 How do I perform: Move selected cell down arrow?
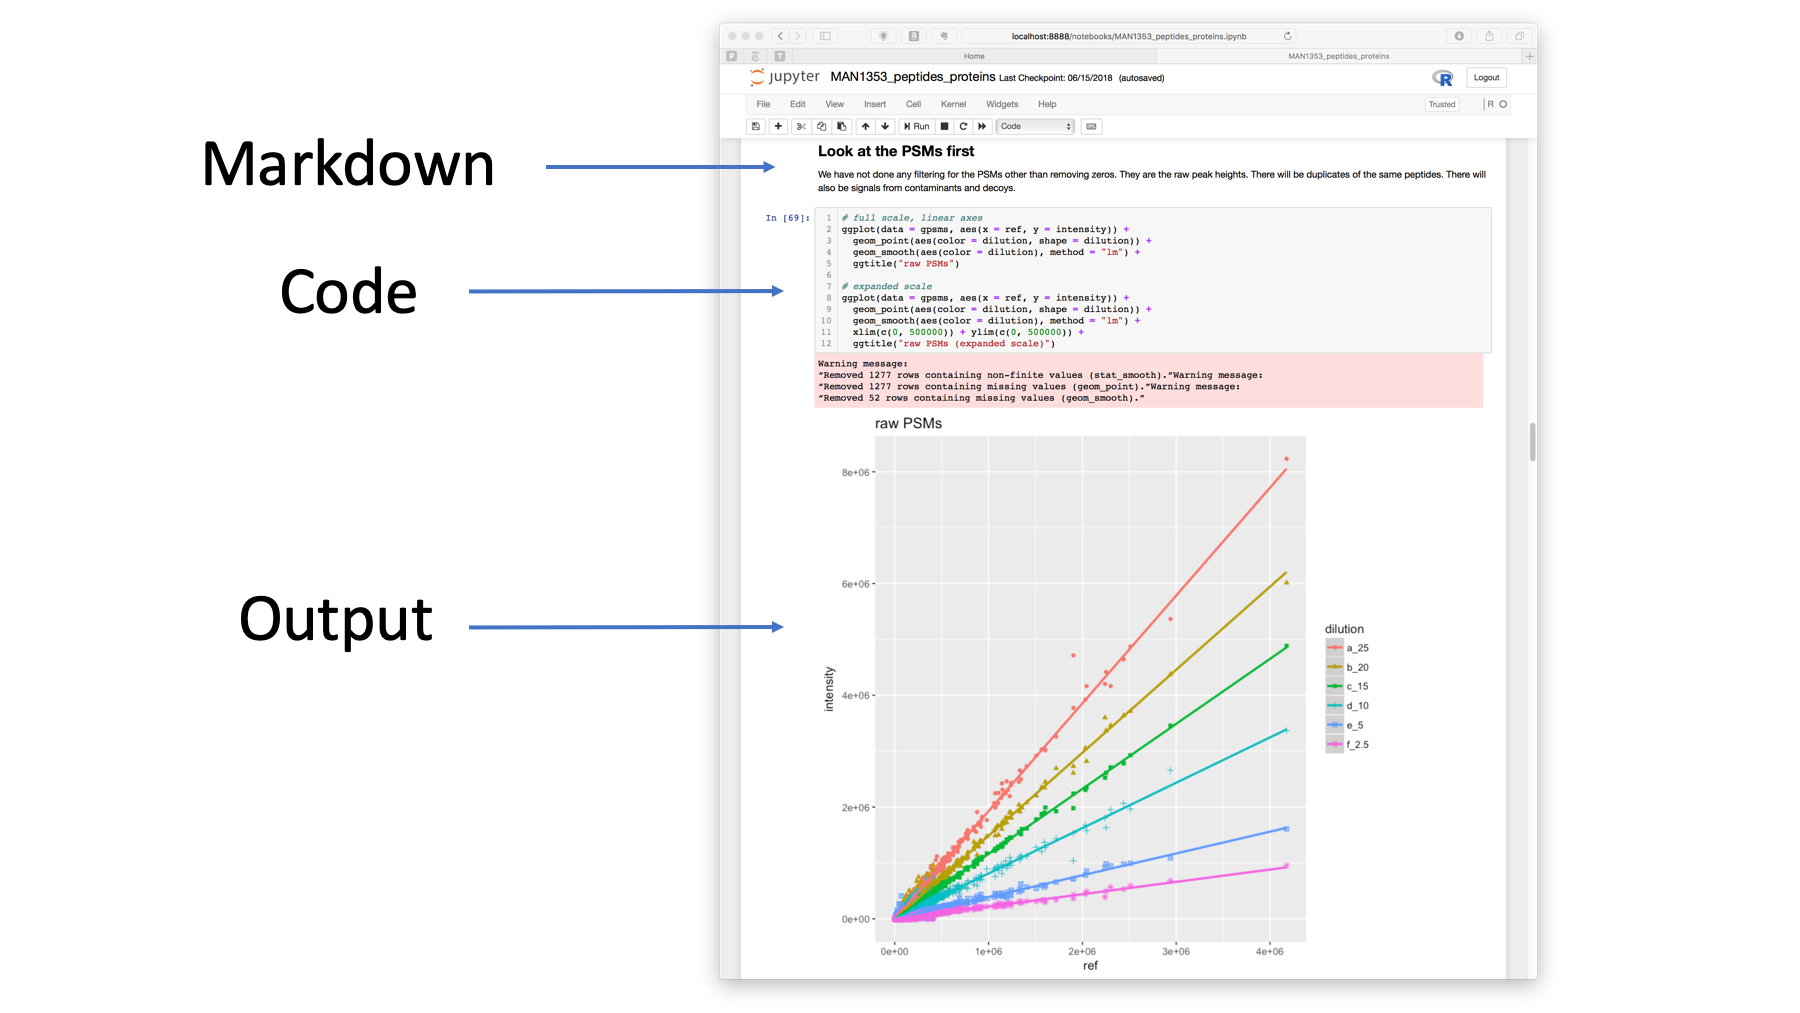[885, 126]
